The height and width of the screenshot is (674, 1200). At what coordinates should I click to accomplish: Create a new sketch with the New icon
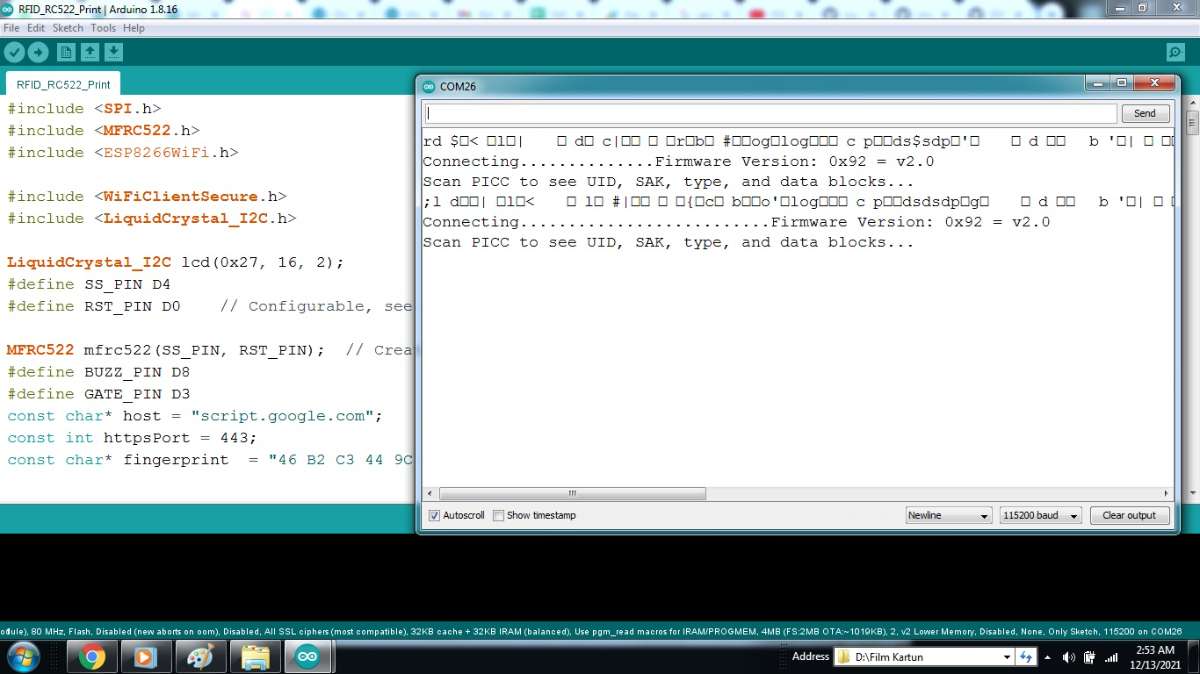[x=66, y=52]
